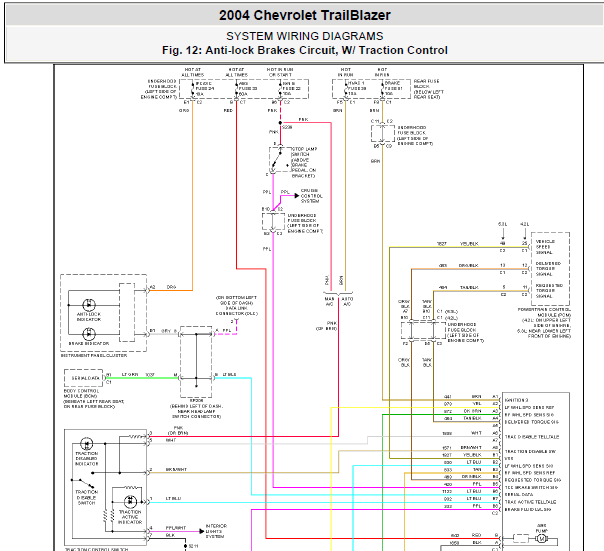604x551 pixels.
Task: Click the AUTO A/C label
Action: click(x=347, y=301)
